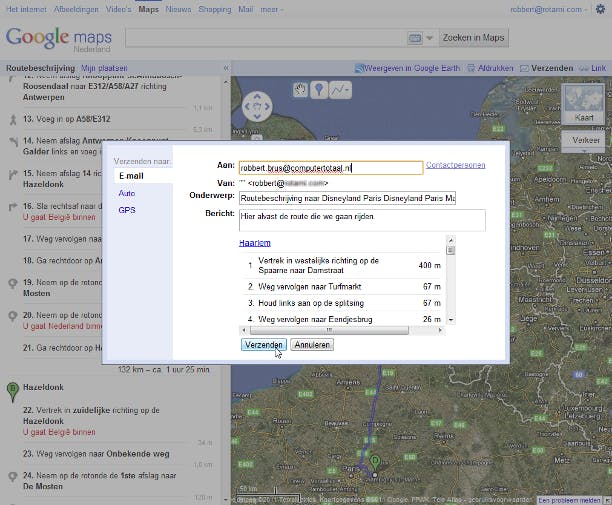Click the map pan navigation control
The image size is (612, 505).
(258, 105)
